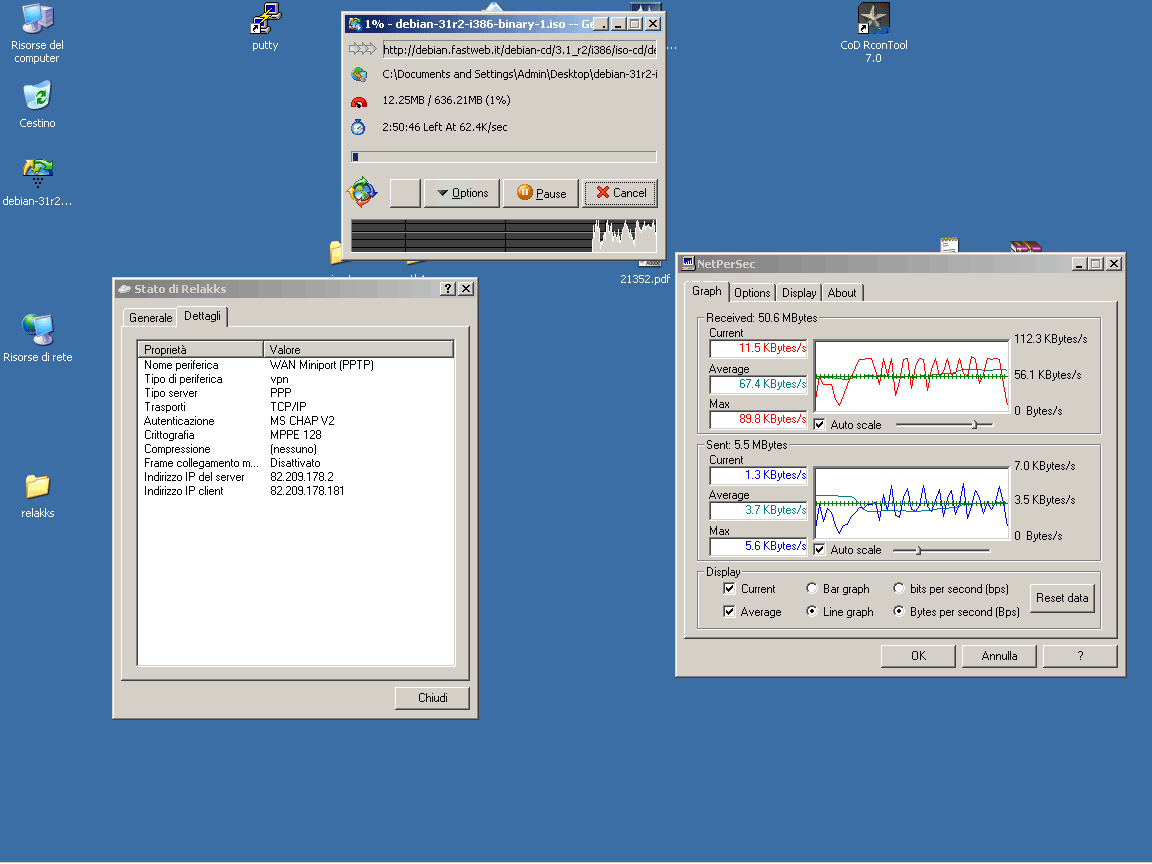The image size is (1152, 864).
Task: Switch to the Generale tab
Action: click(150, 317)
